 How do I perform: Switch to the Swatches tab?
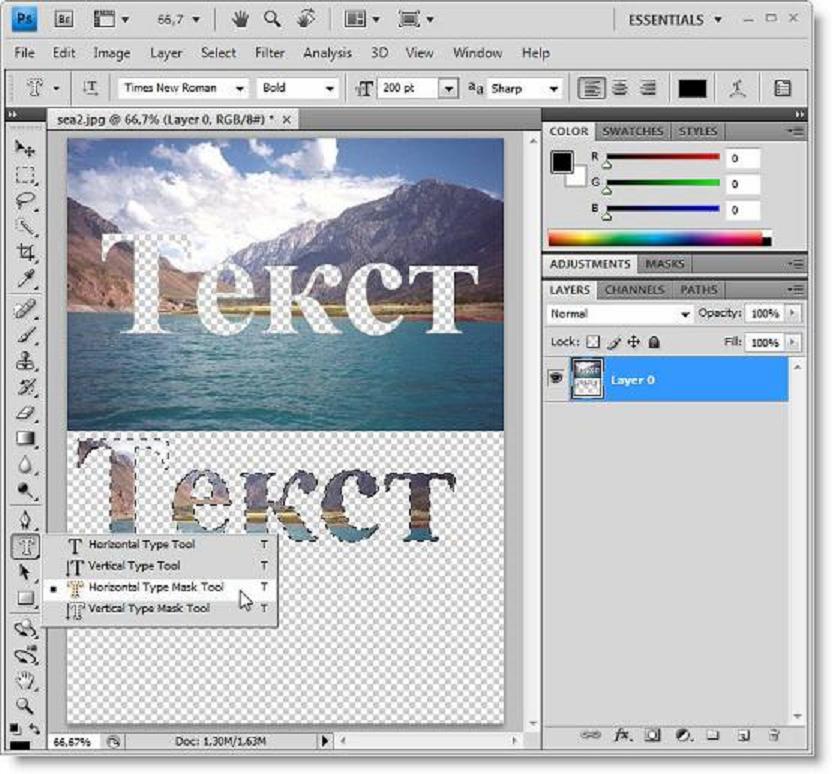click(x=632, y=131)
